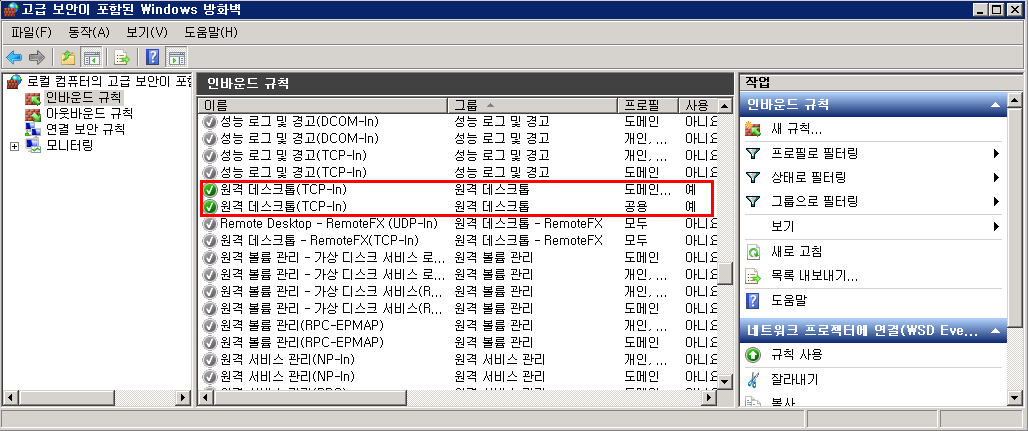Expand submenu arrow next to 그룹으로 필터링

(997, 201)
